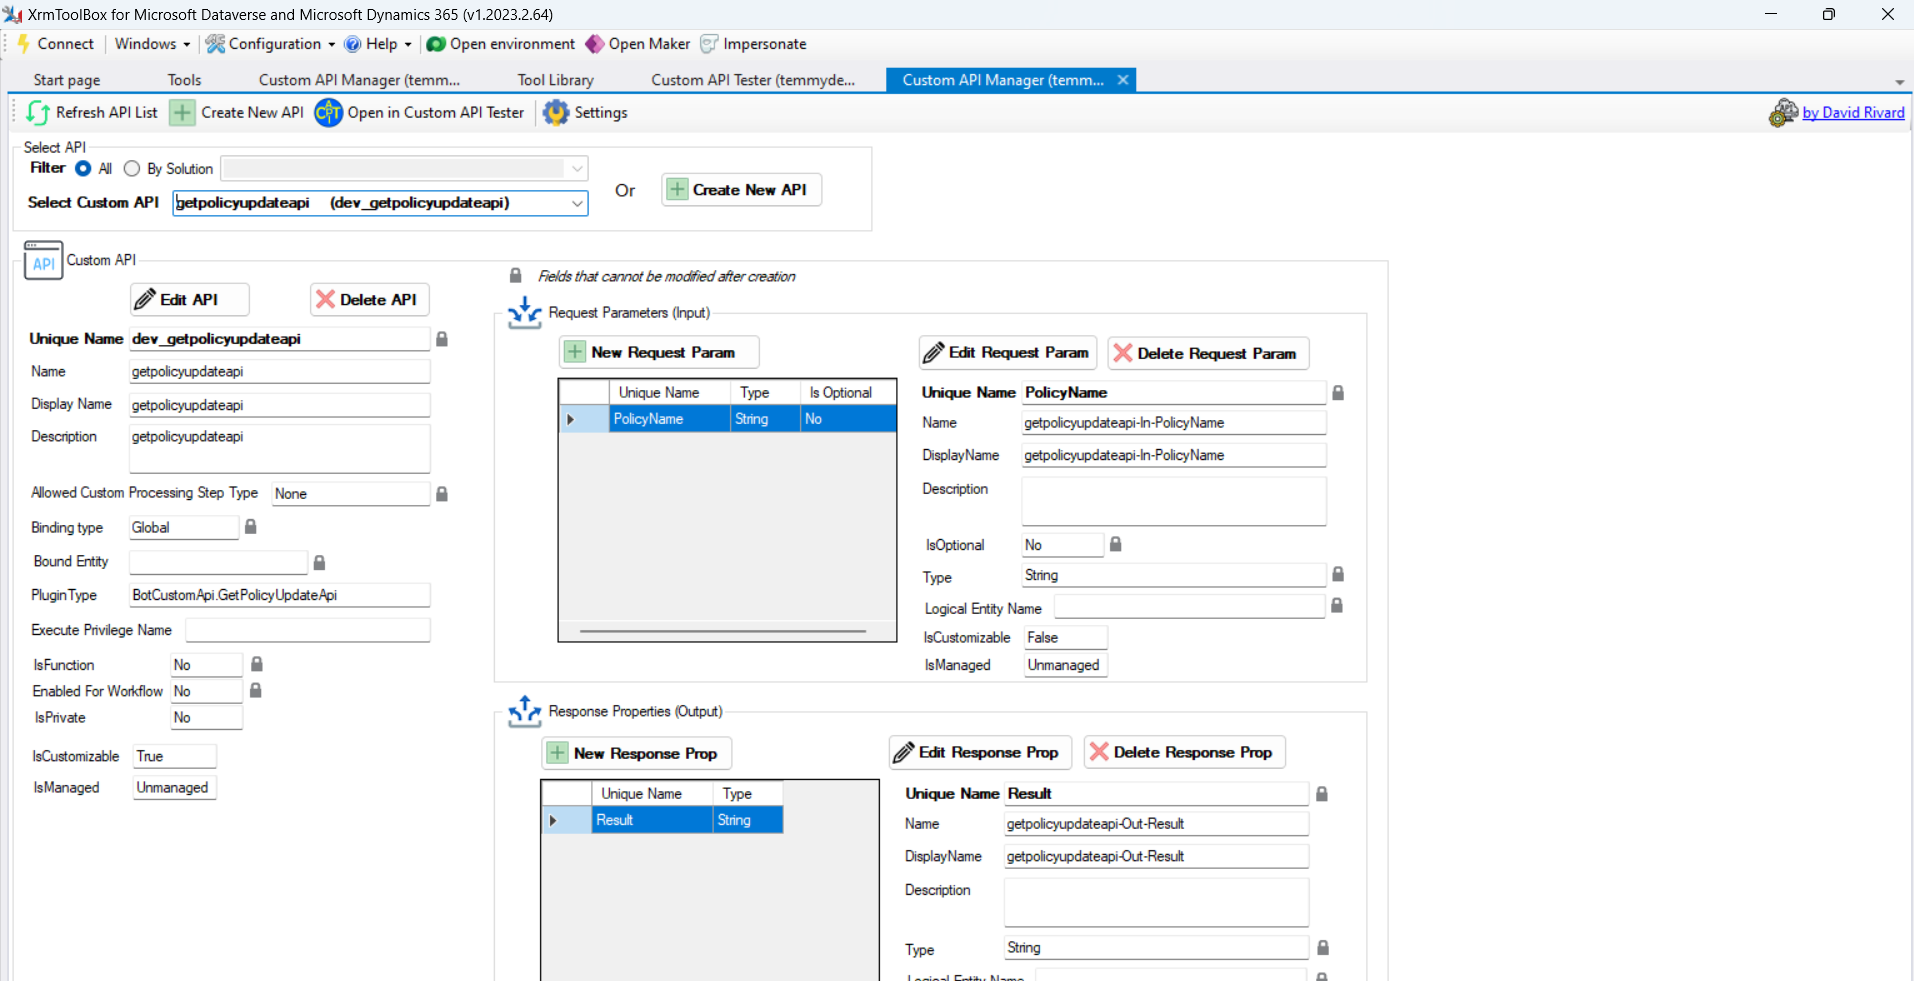This screenshot has height=981, width=1914.
Task: Click the lock icon beside Binding type
Action: (251, 527)
